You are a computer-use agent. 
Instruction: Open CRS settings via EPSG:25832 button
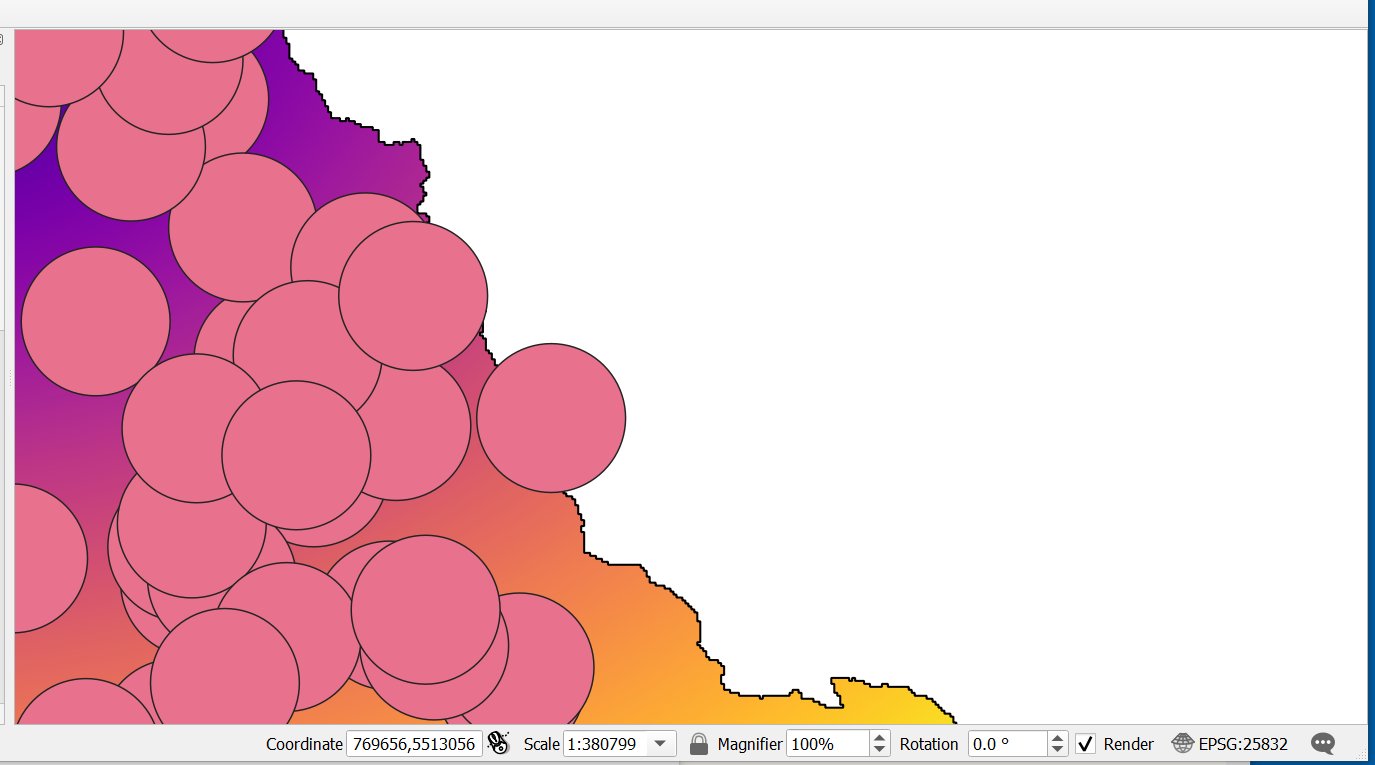click(1230, 744)
